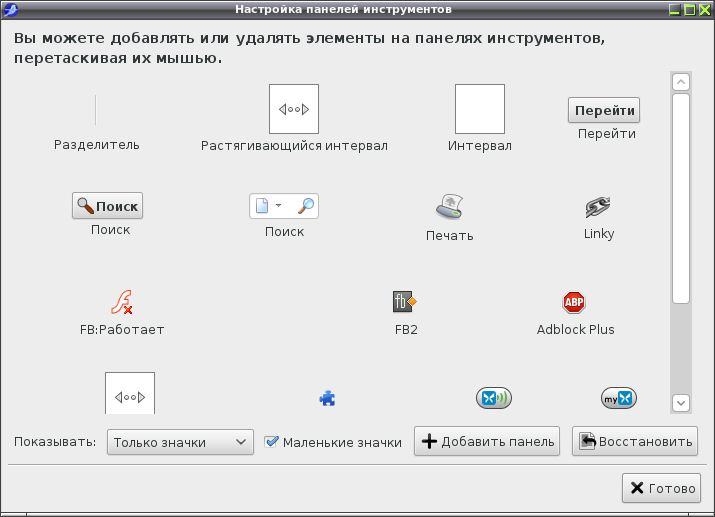The width and height of the screenshot is (715, 517).
Task: Click the scrollbar down arrow
Action: (x=681, y=403)
